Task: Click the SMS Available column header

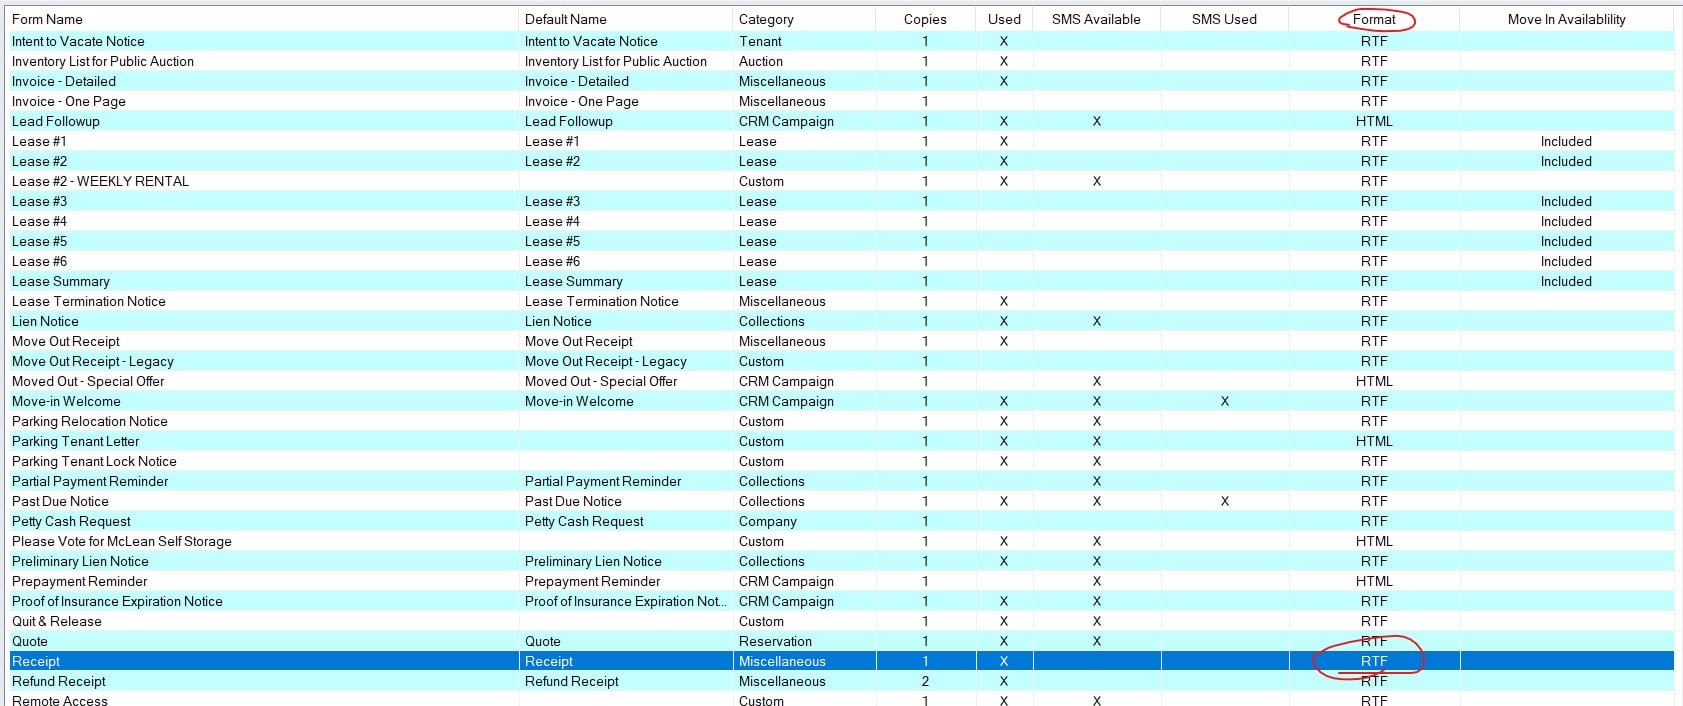Action: tap(1096, 19)
